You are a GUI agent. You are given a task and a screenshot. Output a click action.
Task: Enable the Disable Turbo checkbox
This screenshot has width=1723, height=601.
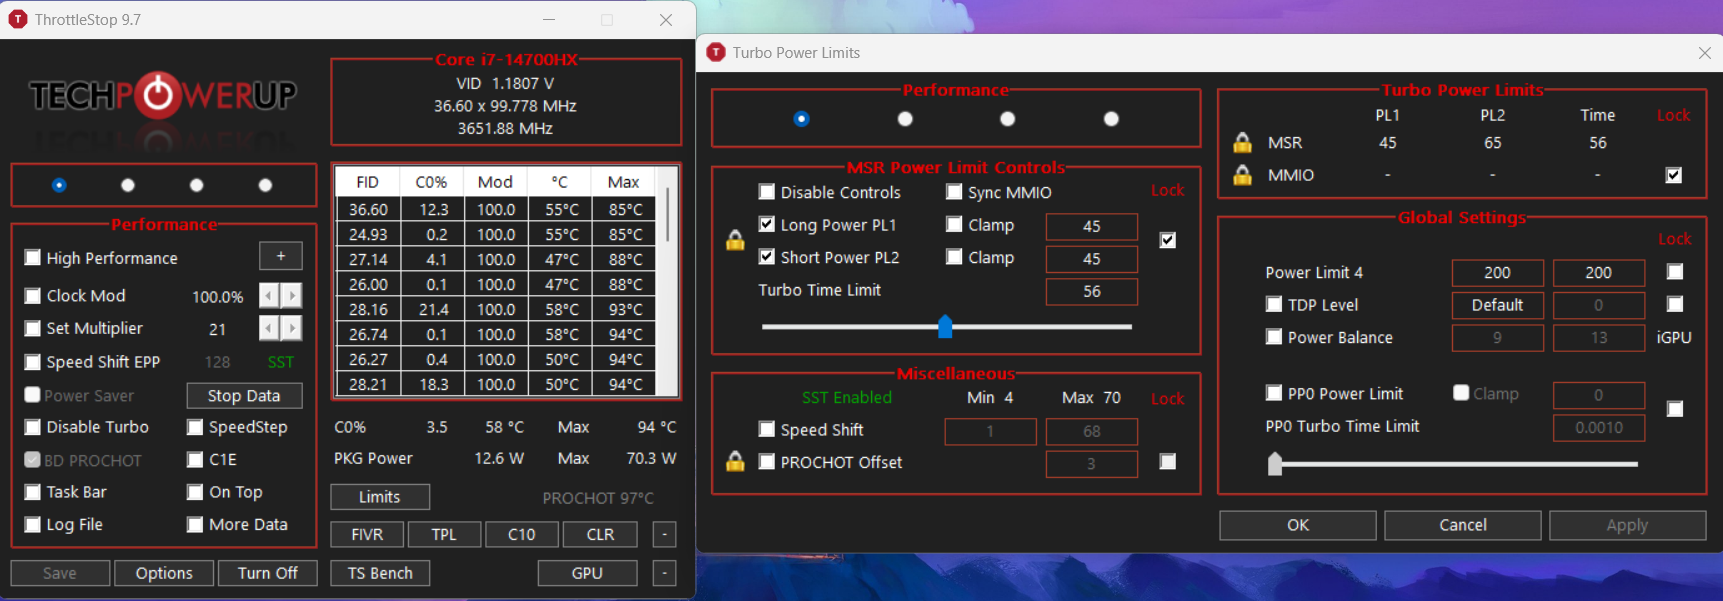[33, 427]
